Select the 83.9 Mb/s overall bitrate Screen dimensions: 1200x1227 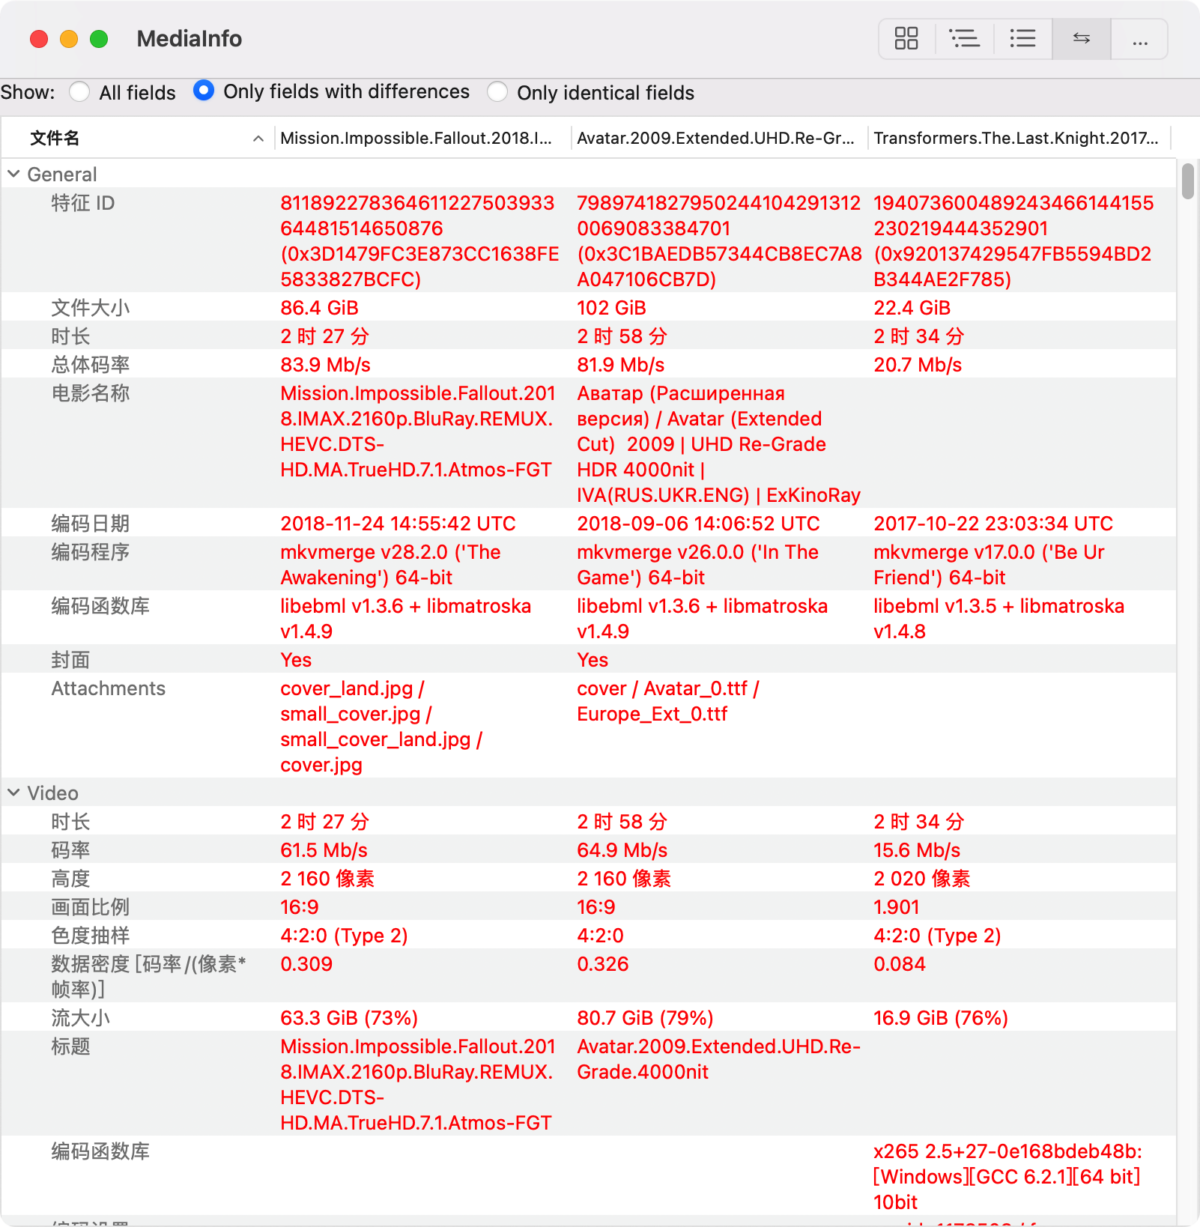[326, 365]
